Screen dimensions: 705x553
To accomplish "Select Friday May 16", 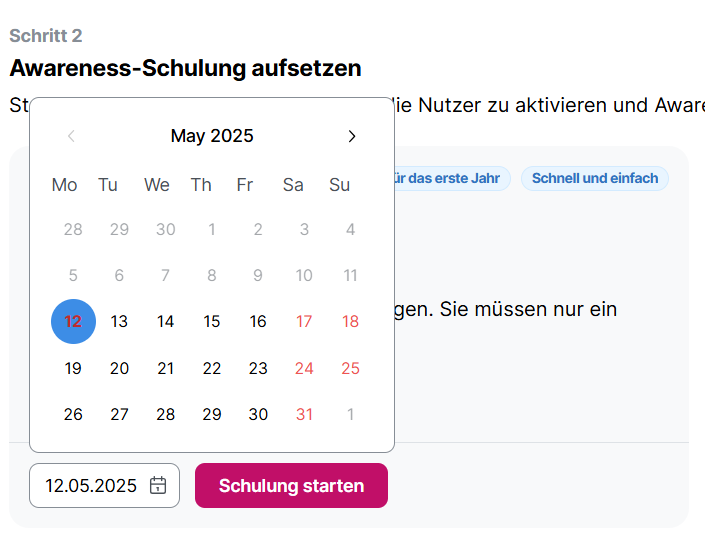I will (x=258, y=322).
